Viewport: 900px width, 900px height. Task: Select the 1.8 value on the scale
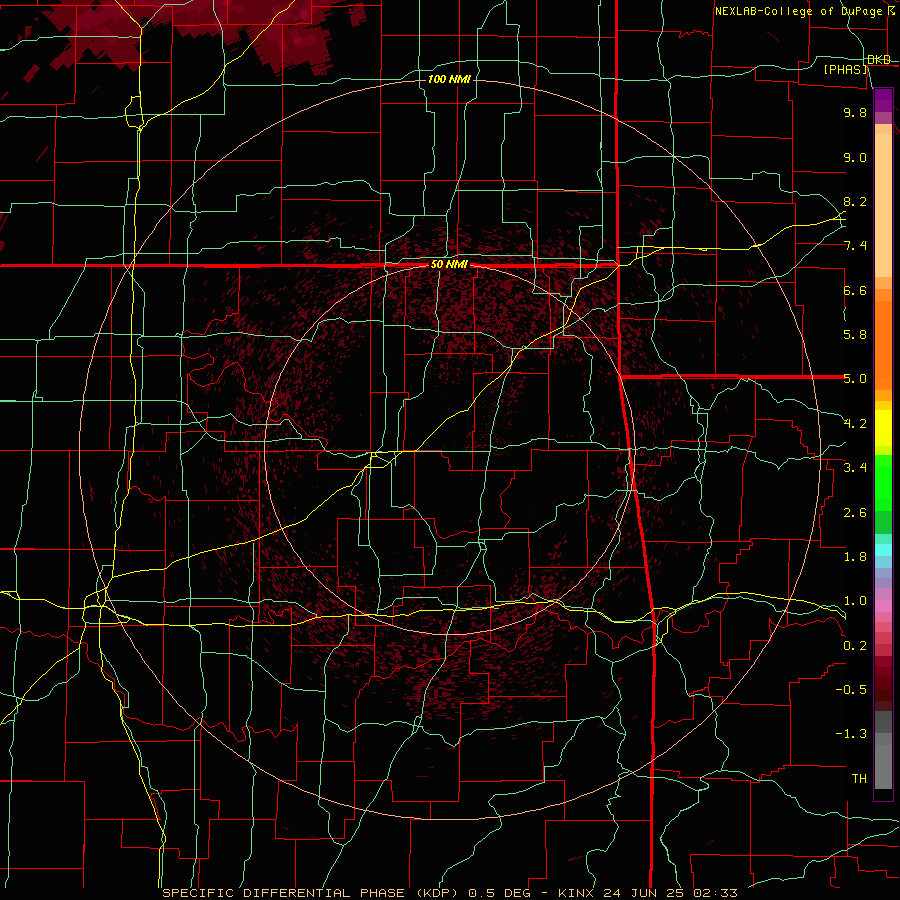click(855, 557)
